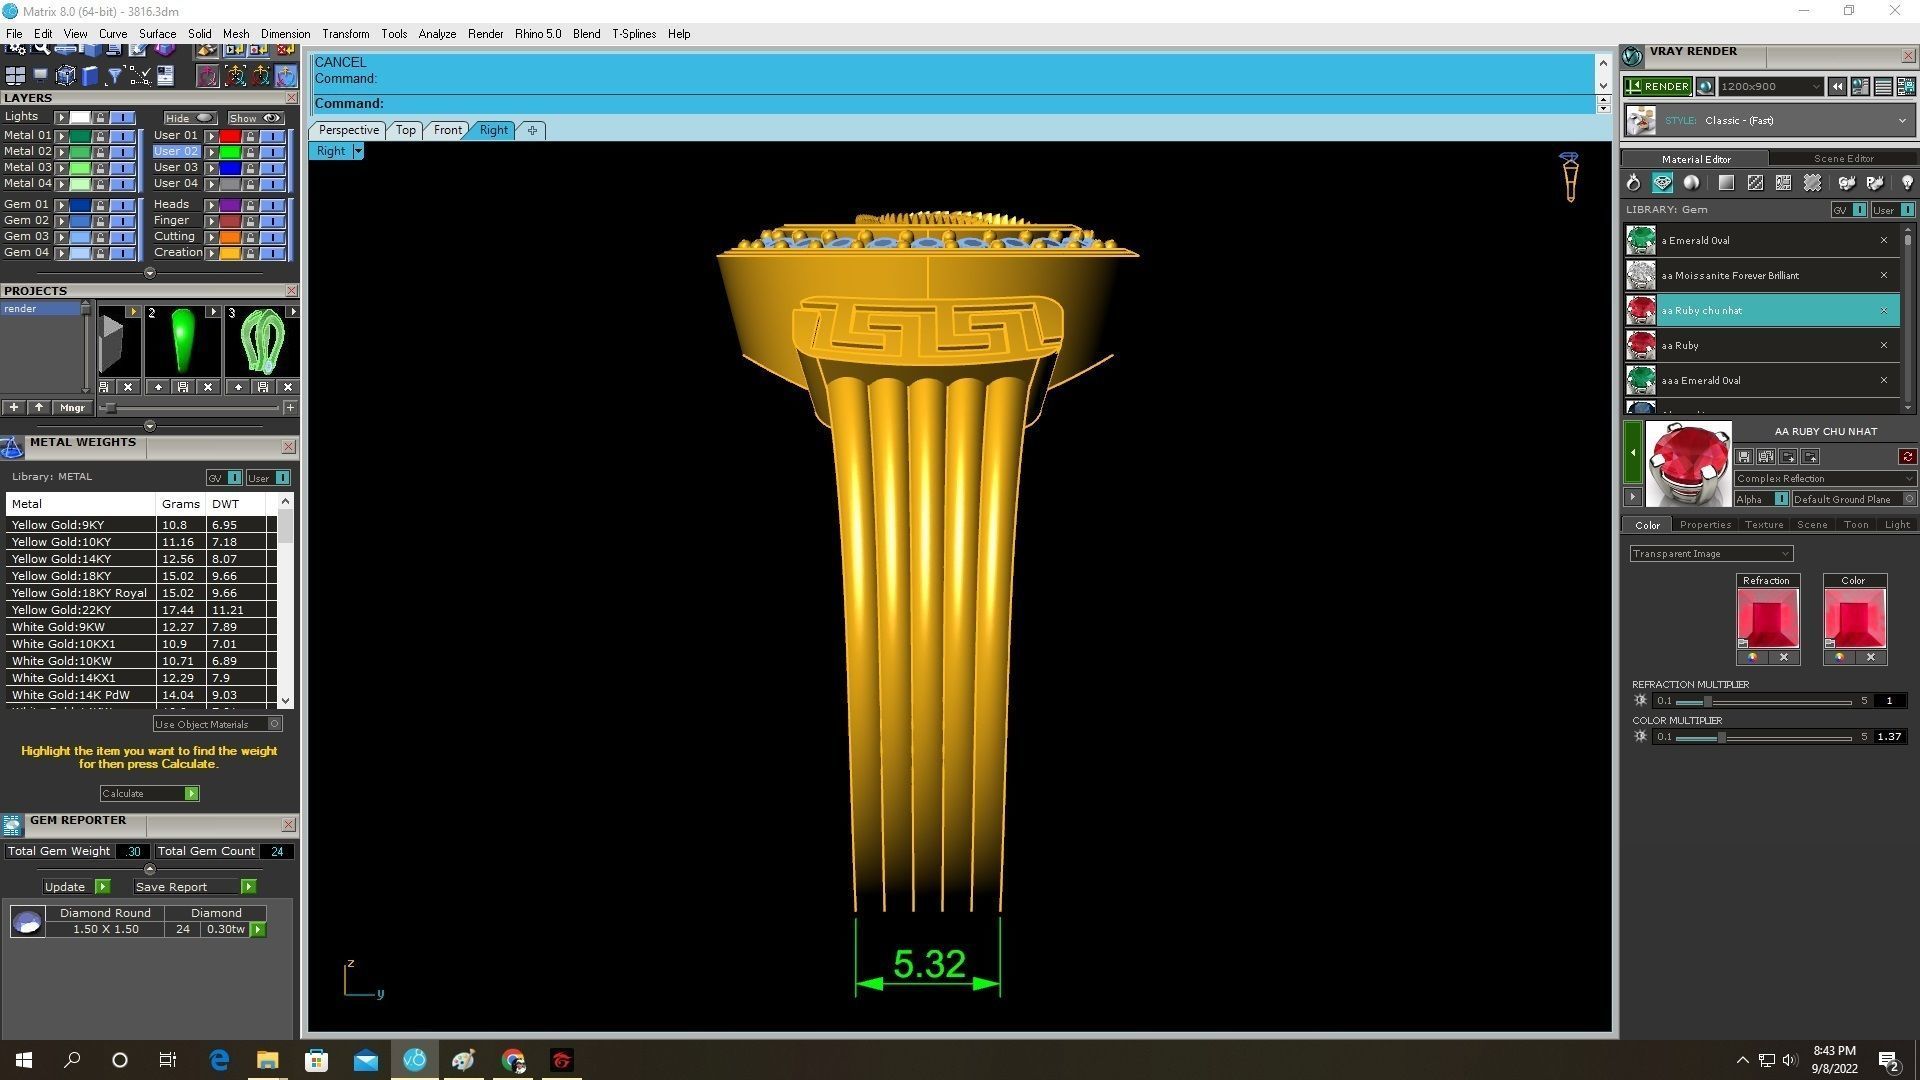Click the render list lines icon
The height and width of the screenshot is (1080, 1920).
click(1883, 87)
